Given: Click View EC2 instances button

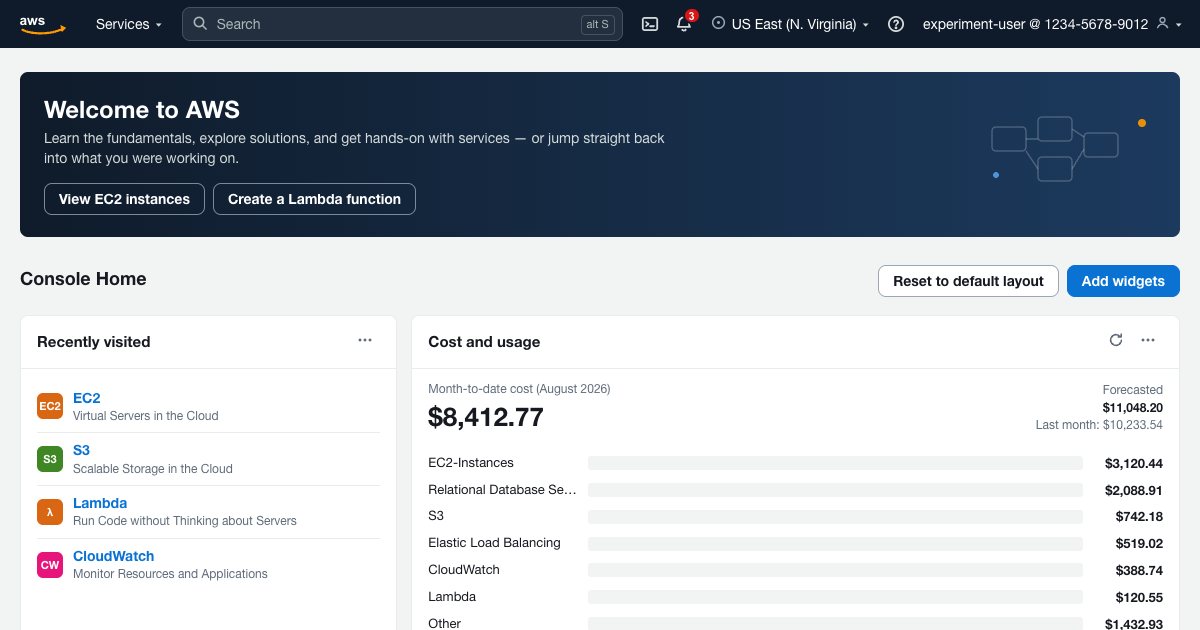Looking at the screenshot, I should click(x=124, y=199).
